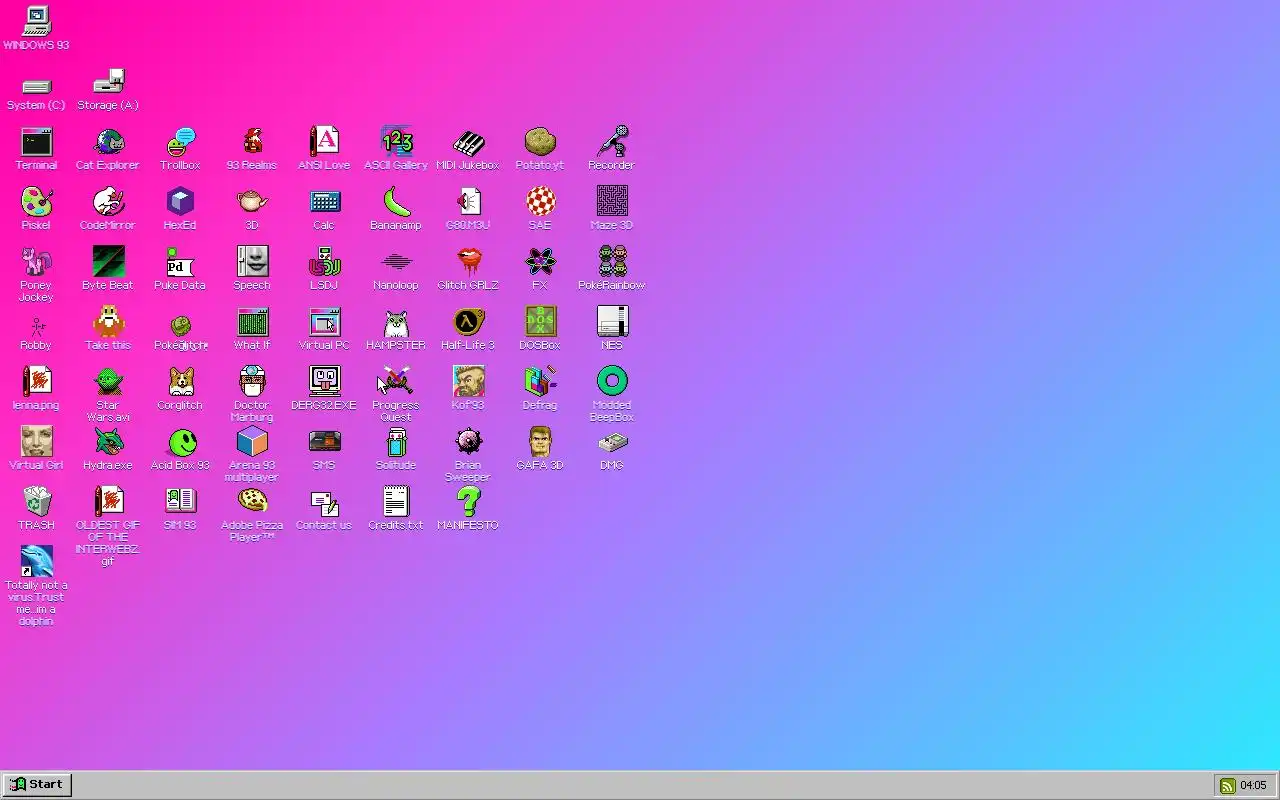Open Defrag icon
The width and height of the screenshot is (1280, 800).
click(540, 382)
